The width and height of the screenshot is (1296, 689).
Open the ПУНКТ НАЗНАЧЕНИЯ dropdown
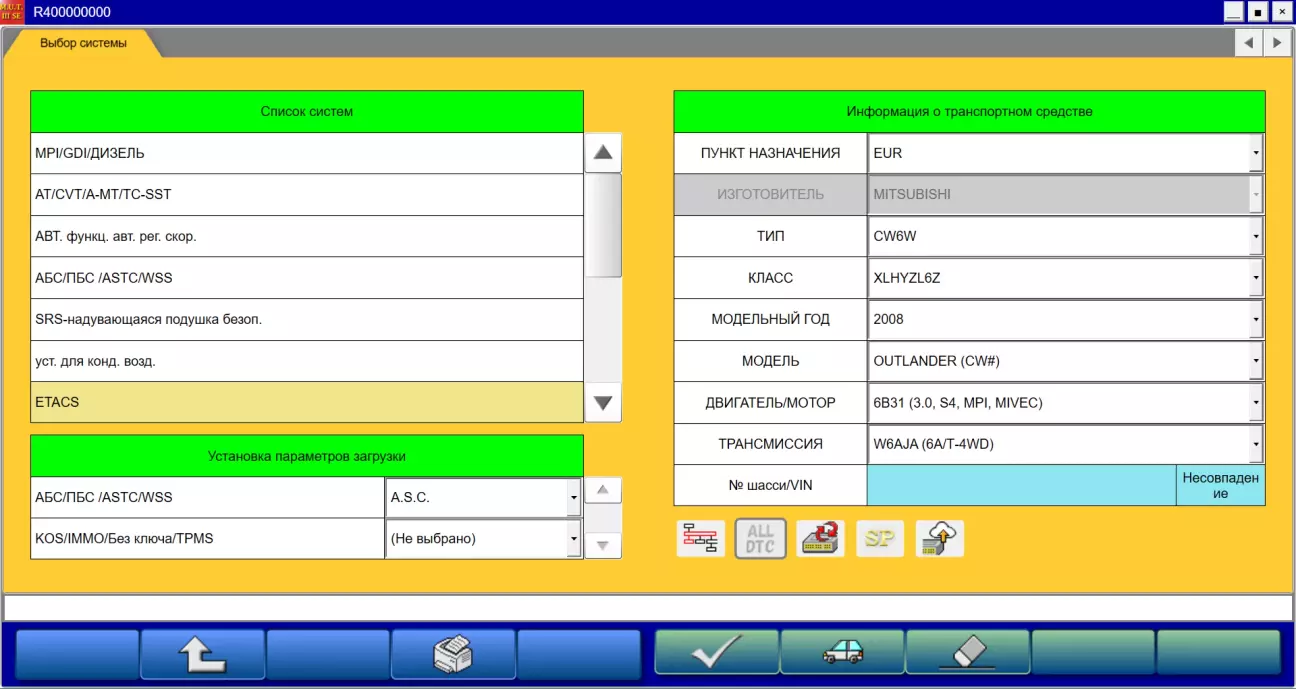[1255, 154]
